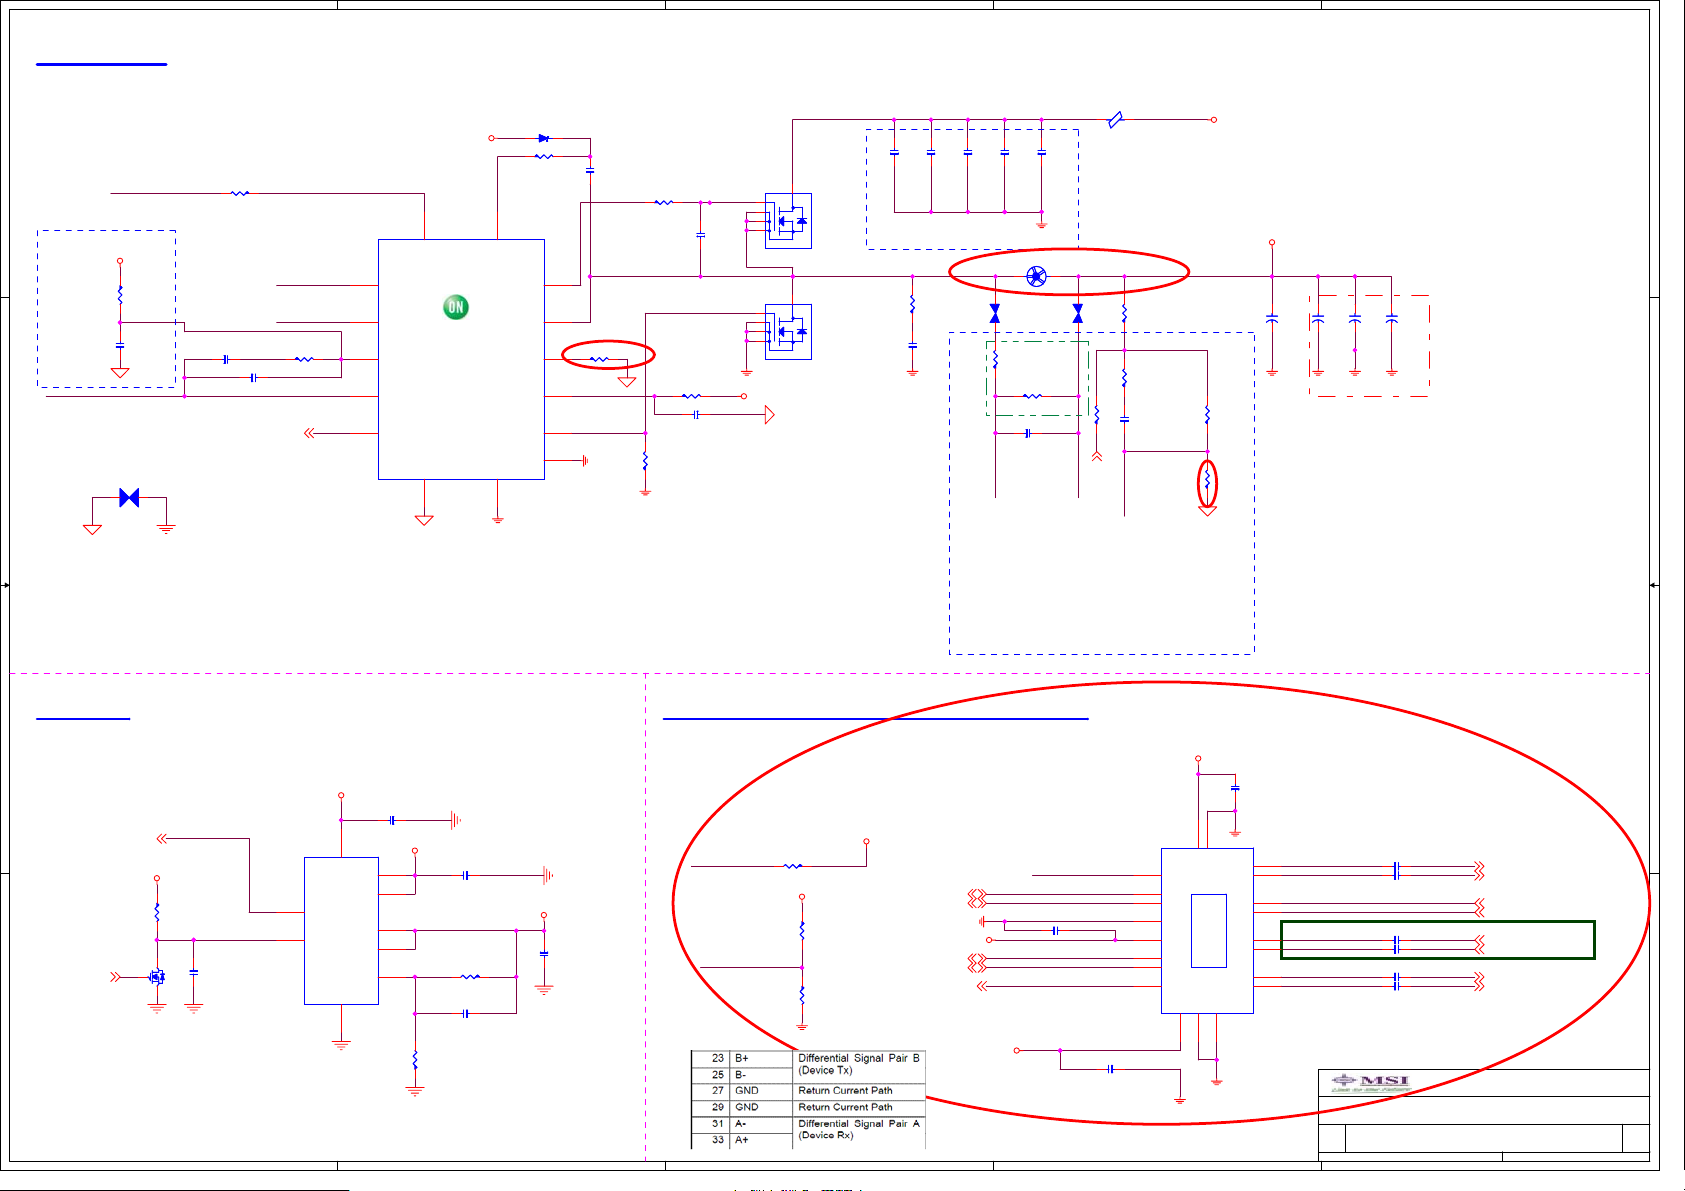This screenshot has height=1191, width=1685.
Task: Select Differential Signal Pair B (Device Tx) text
Action: pyautogui.click(x=859, y=1064)
